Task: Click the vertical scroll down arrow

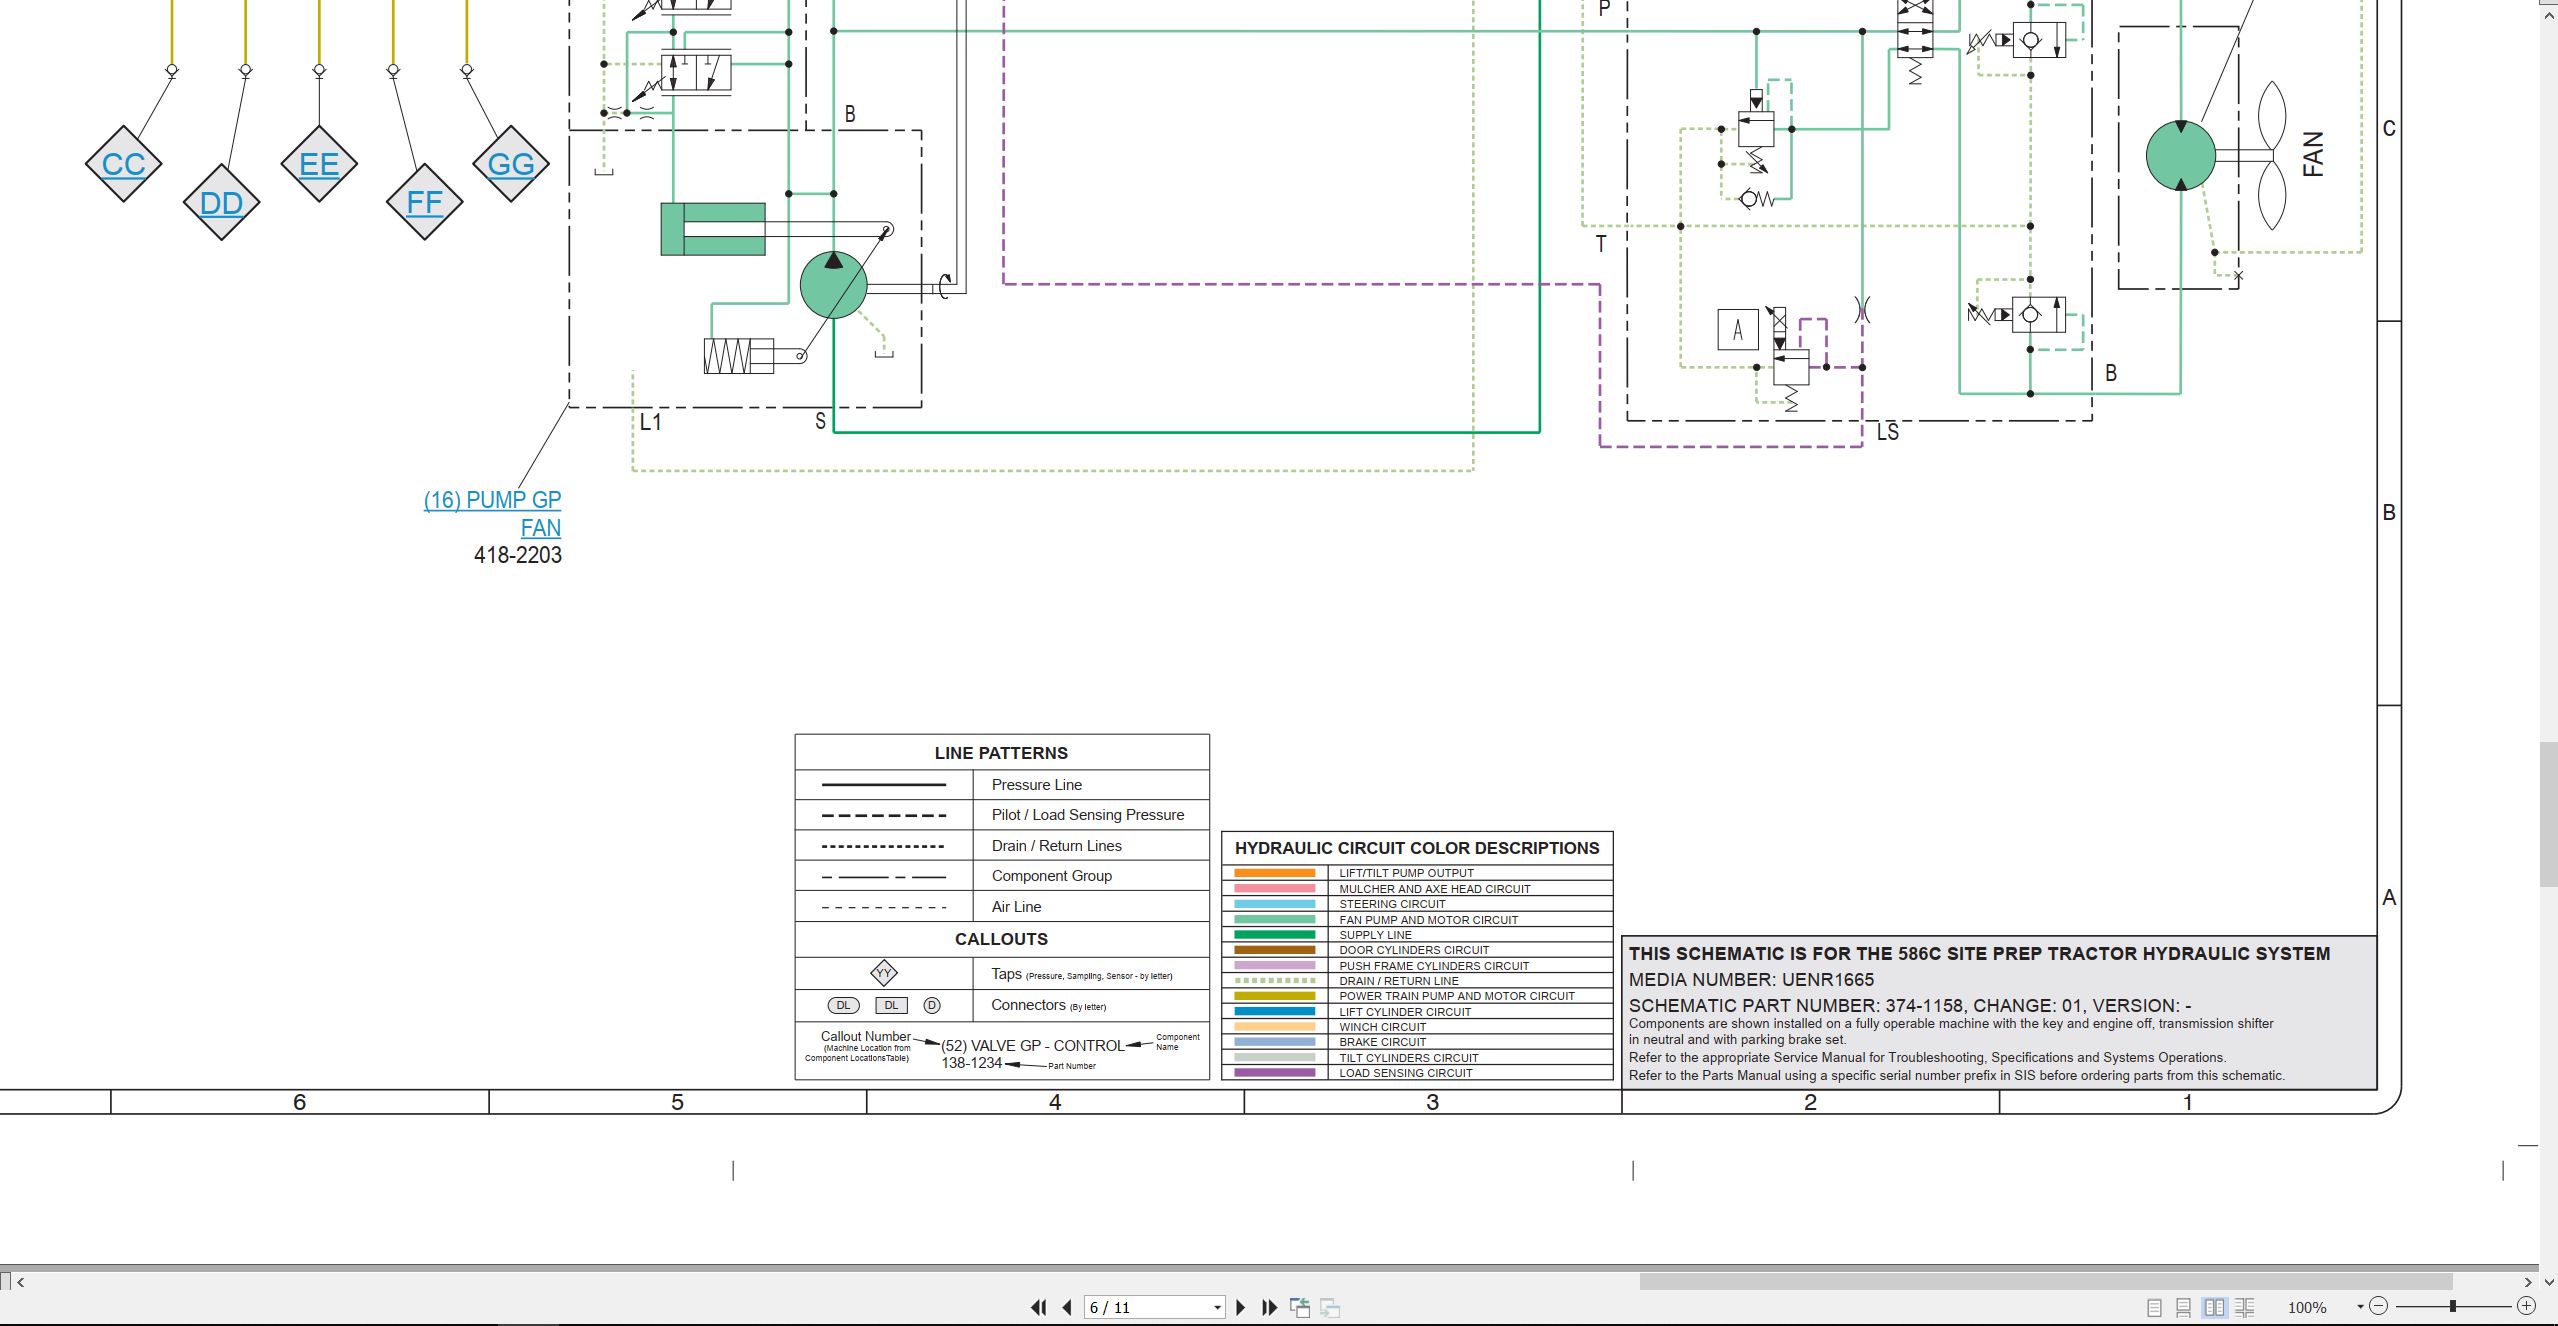Action: tap(2548, 1281)
